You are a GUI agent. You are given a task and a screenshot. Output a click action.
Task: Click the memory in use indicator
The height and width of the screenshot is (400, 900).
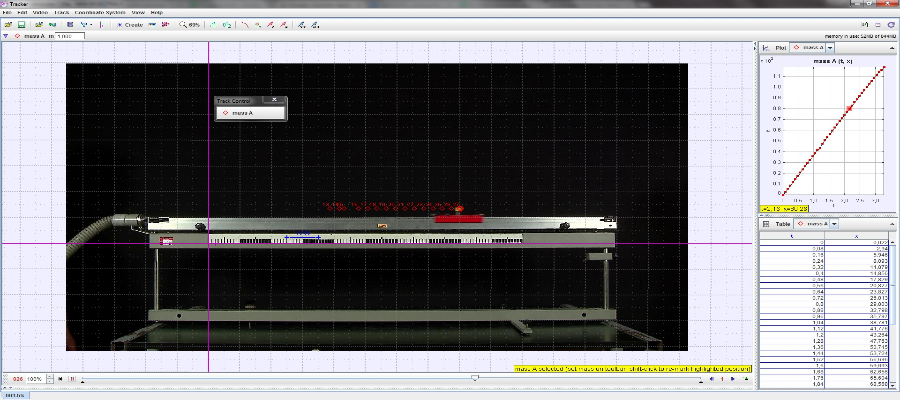860,36
